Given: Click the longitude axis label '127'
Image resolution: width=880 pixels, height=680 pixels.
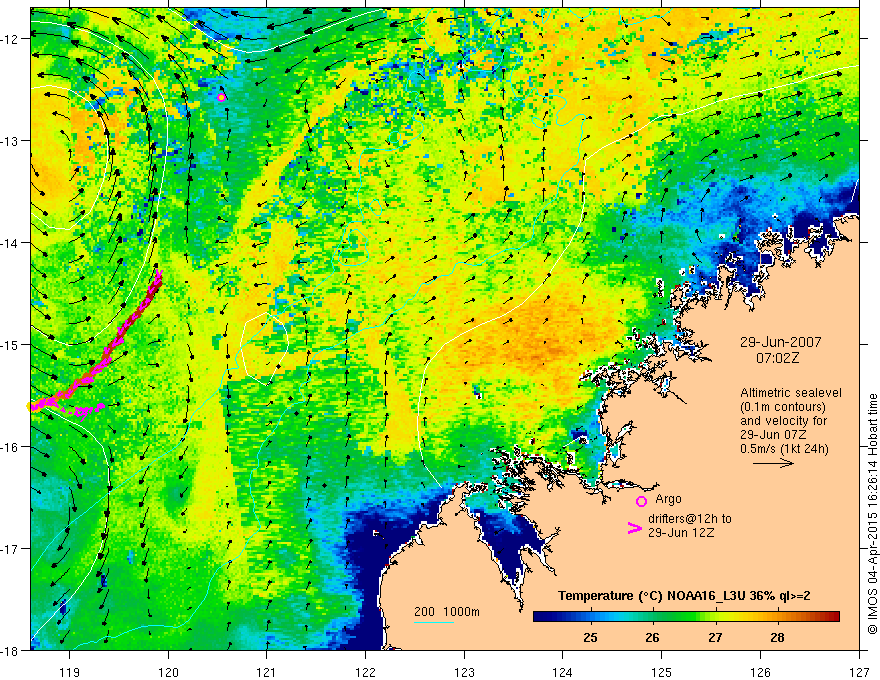Looking at the screenshot, I should click(859, 673).
